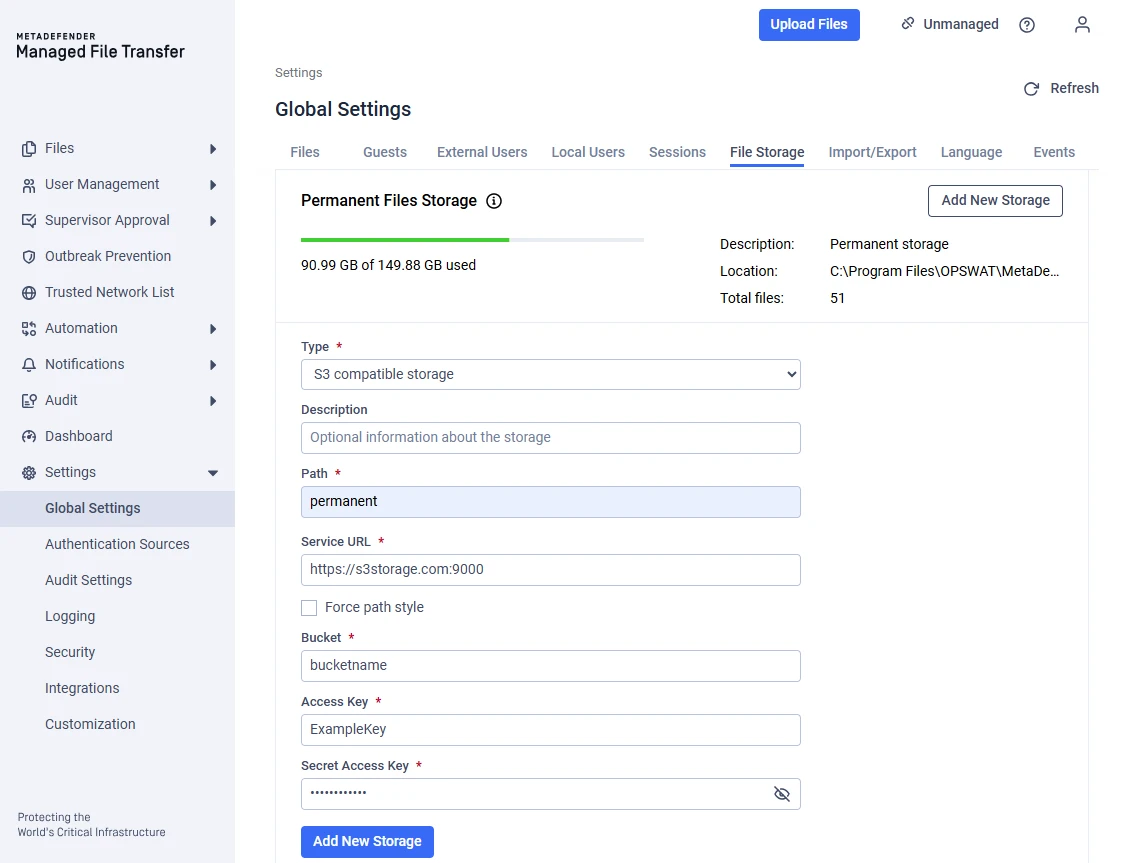Open the Local Users tab
Viewport: 1122px width, 863px height.
(x=588, y=152)
